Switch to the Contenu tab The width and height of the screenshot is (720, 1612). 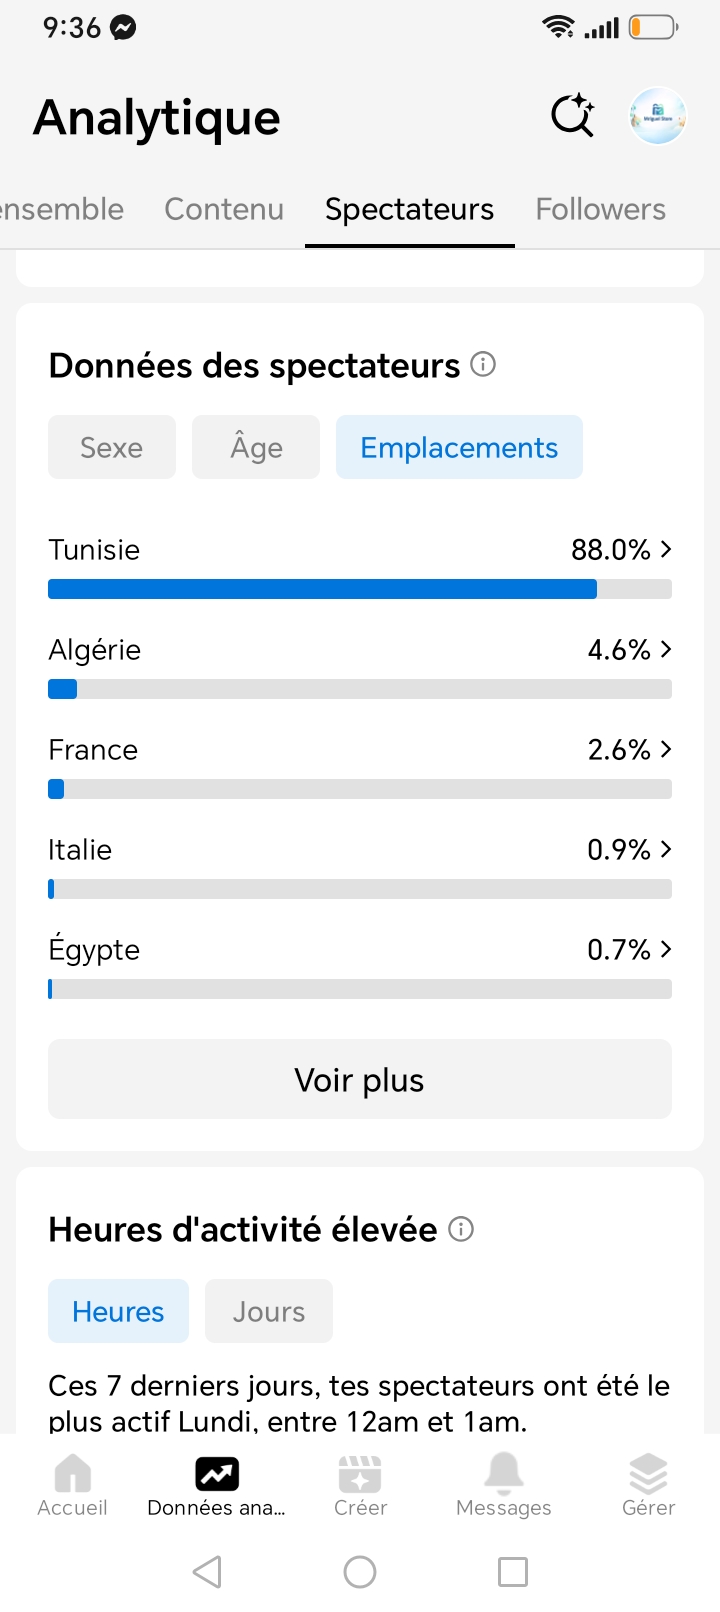point(224,209)
